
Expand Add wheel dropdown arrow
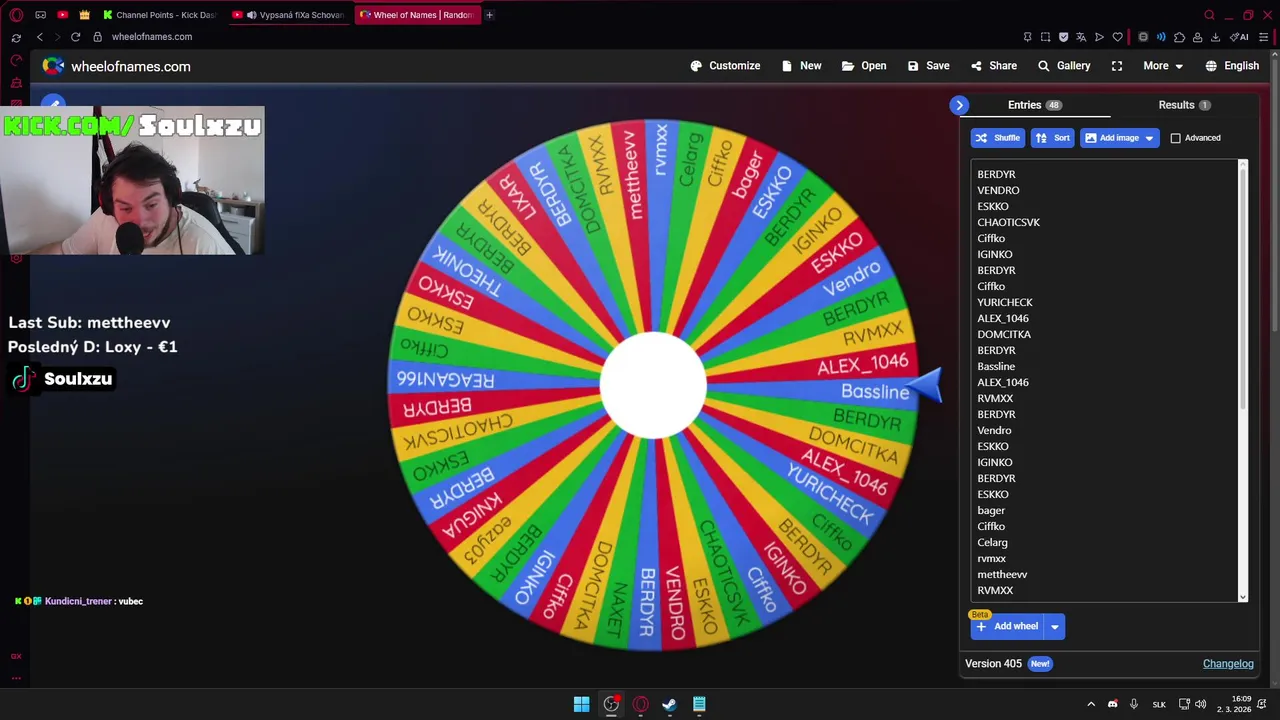click(1054, 627)
